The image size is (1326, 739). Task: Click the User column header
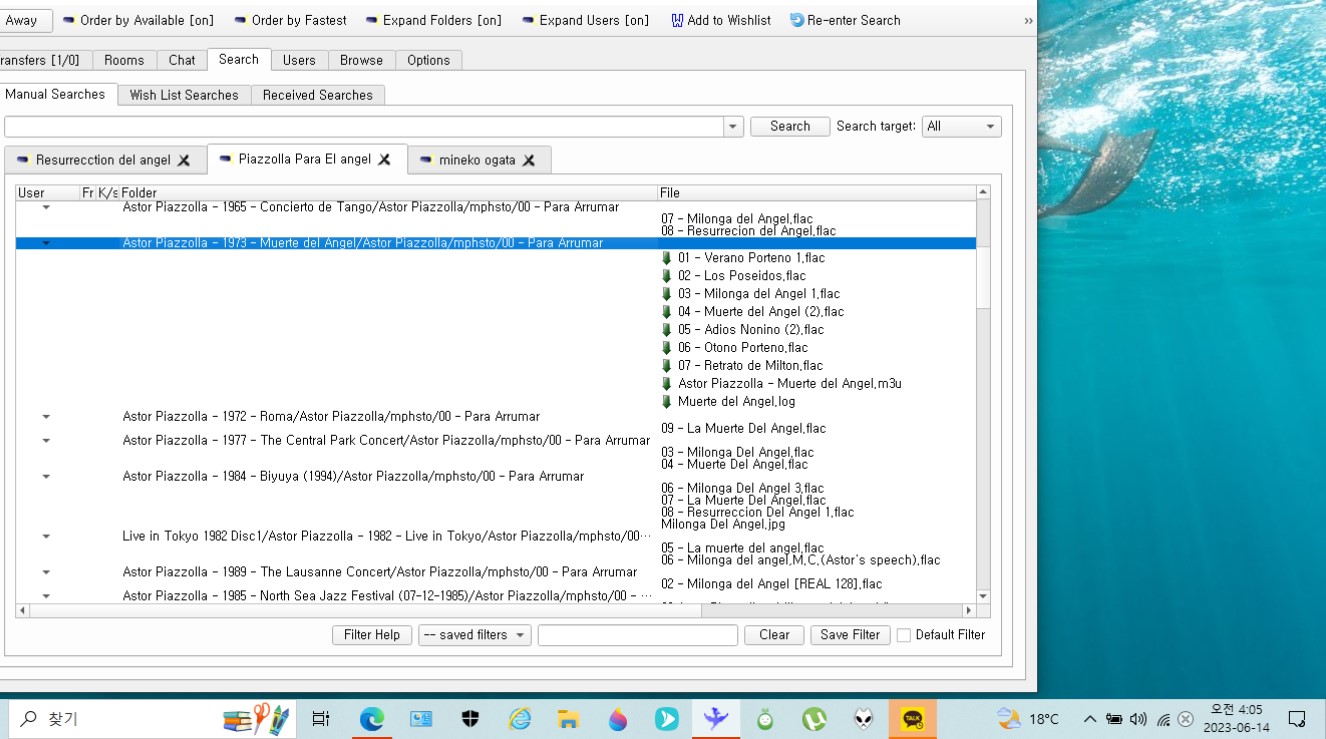(x=47, y=192)
